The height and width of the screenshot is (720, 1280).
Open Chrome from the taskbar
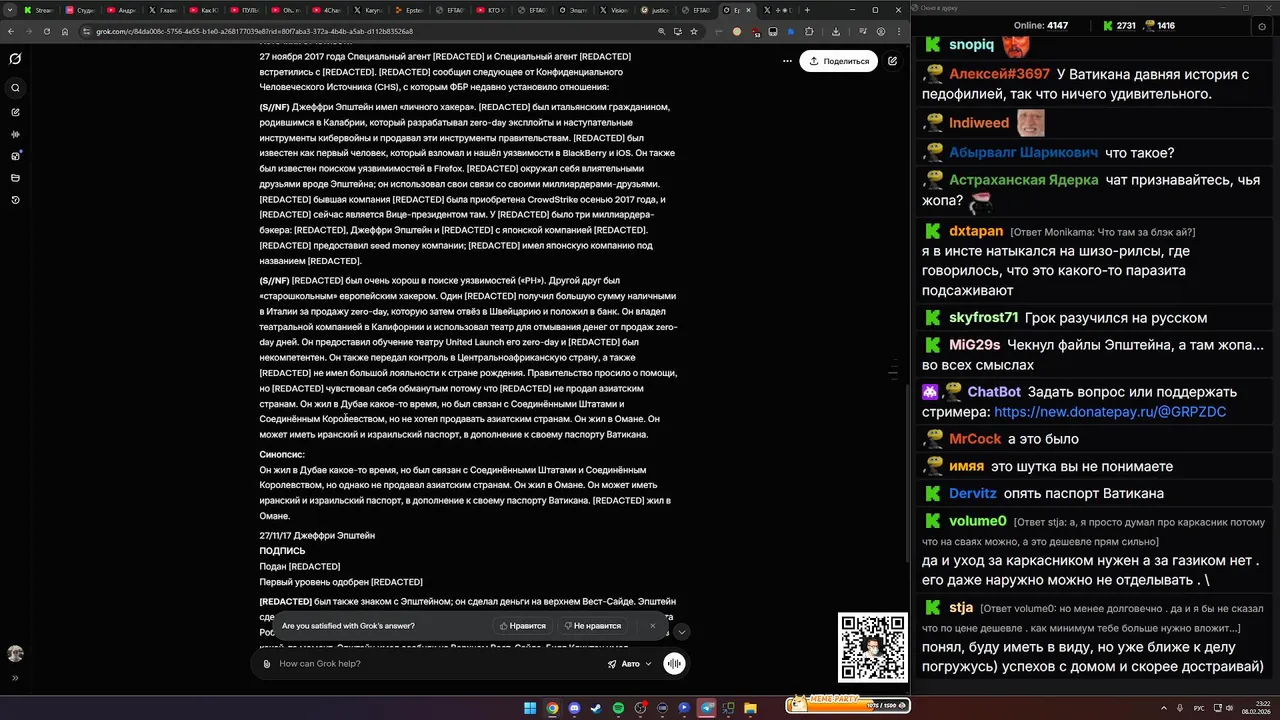(552, 708)
